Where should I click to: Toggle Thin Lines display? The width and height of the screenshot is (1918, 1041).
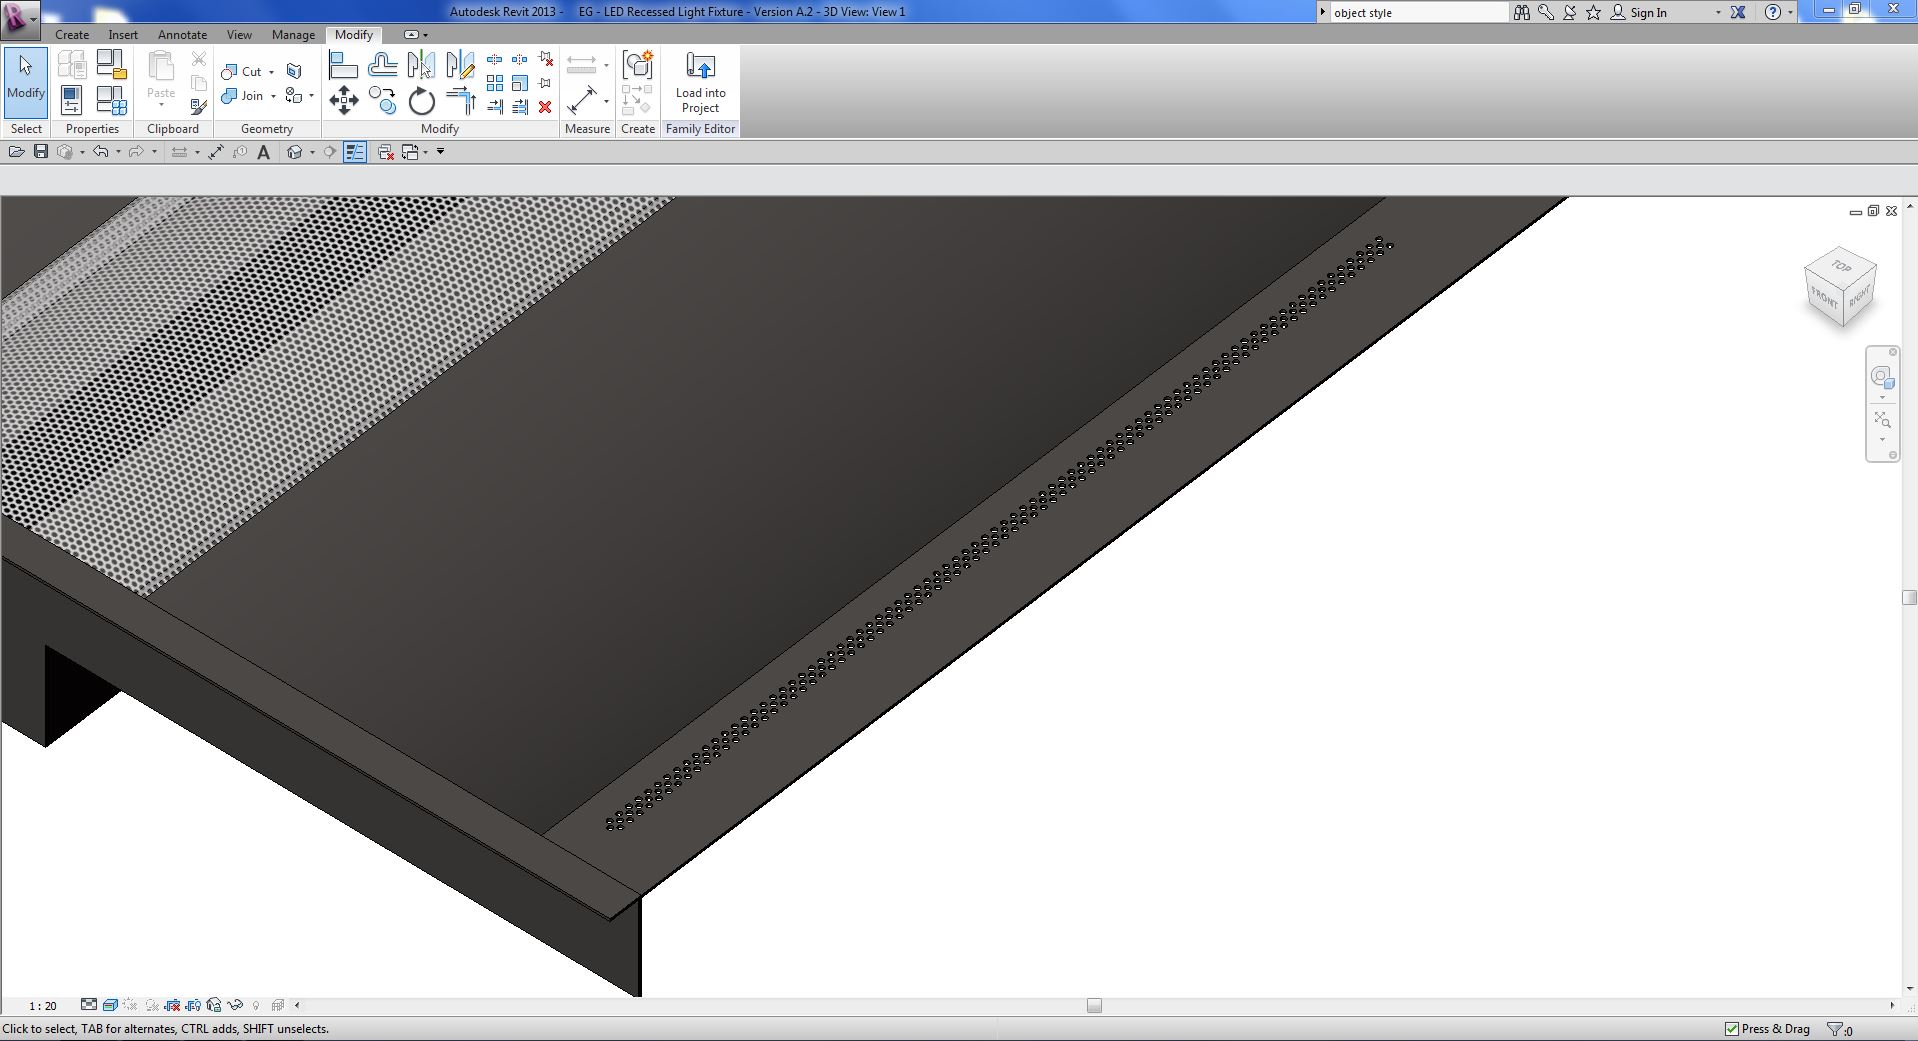(x=355, y=152)
